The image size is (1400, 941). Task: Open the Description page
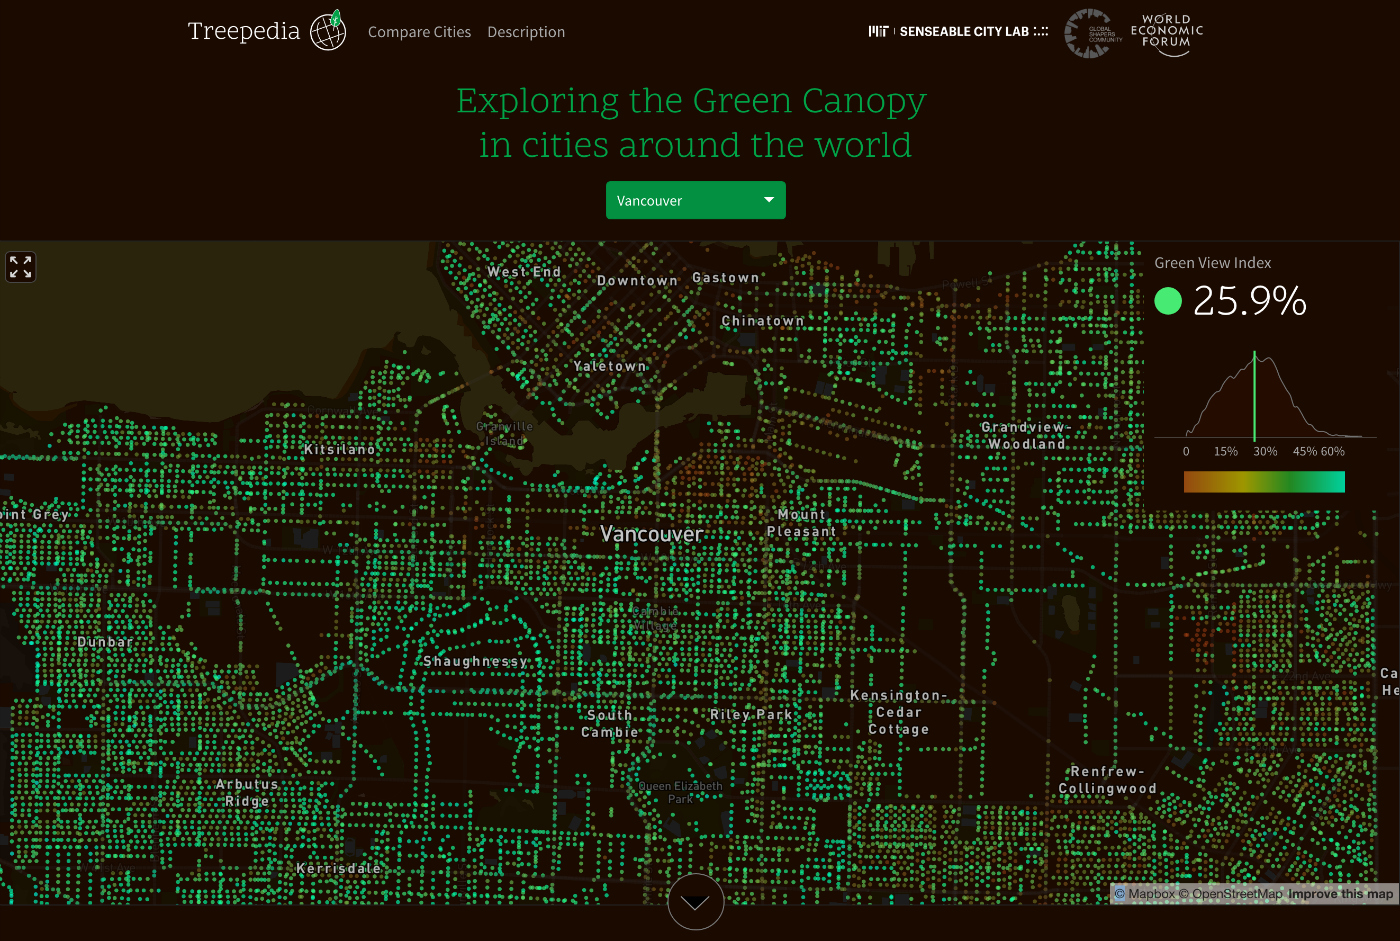point(526,32)
